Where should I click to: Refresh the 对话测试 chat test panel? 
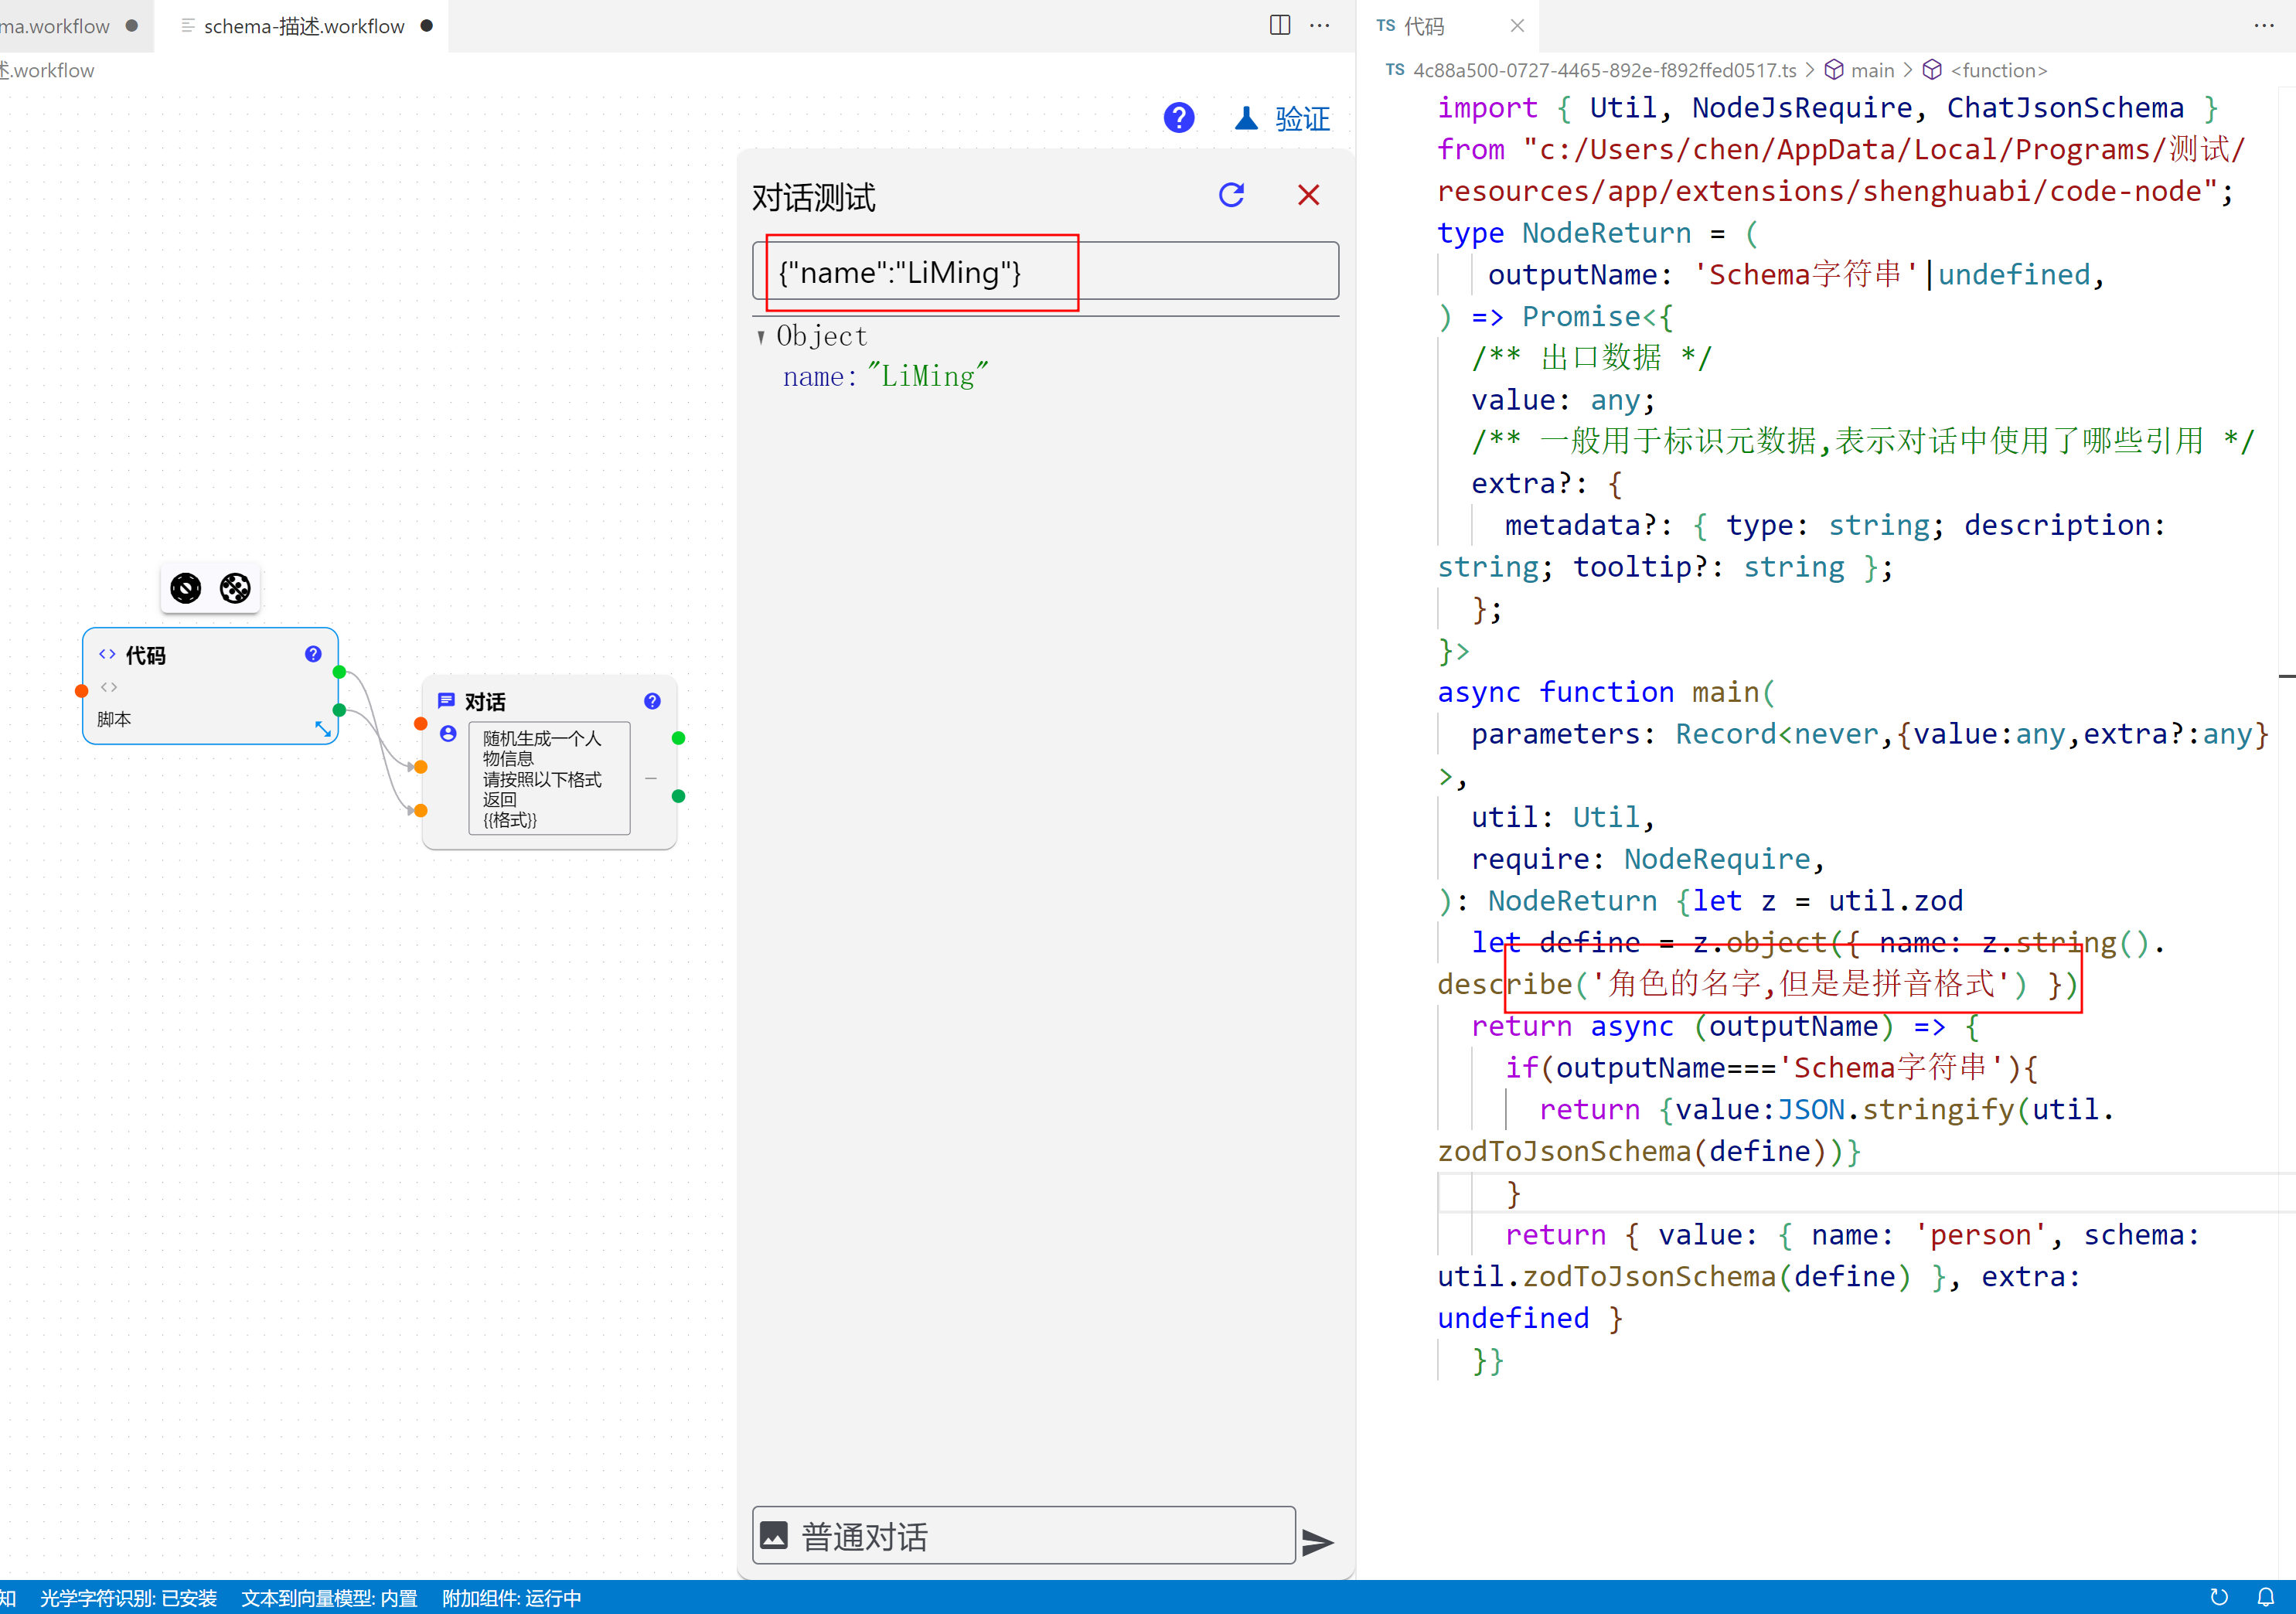click(1231, 195)
